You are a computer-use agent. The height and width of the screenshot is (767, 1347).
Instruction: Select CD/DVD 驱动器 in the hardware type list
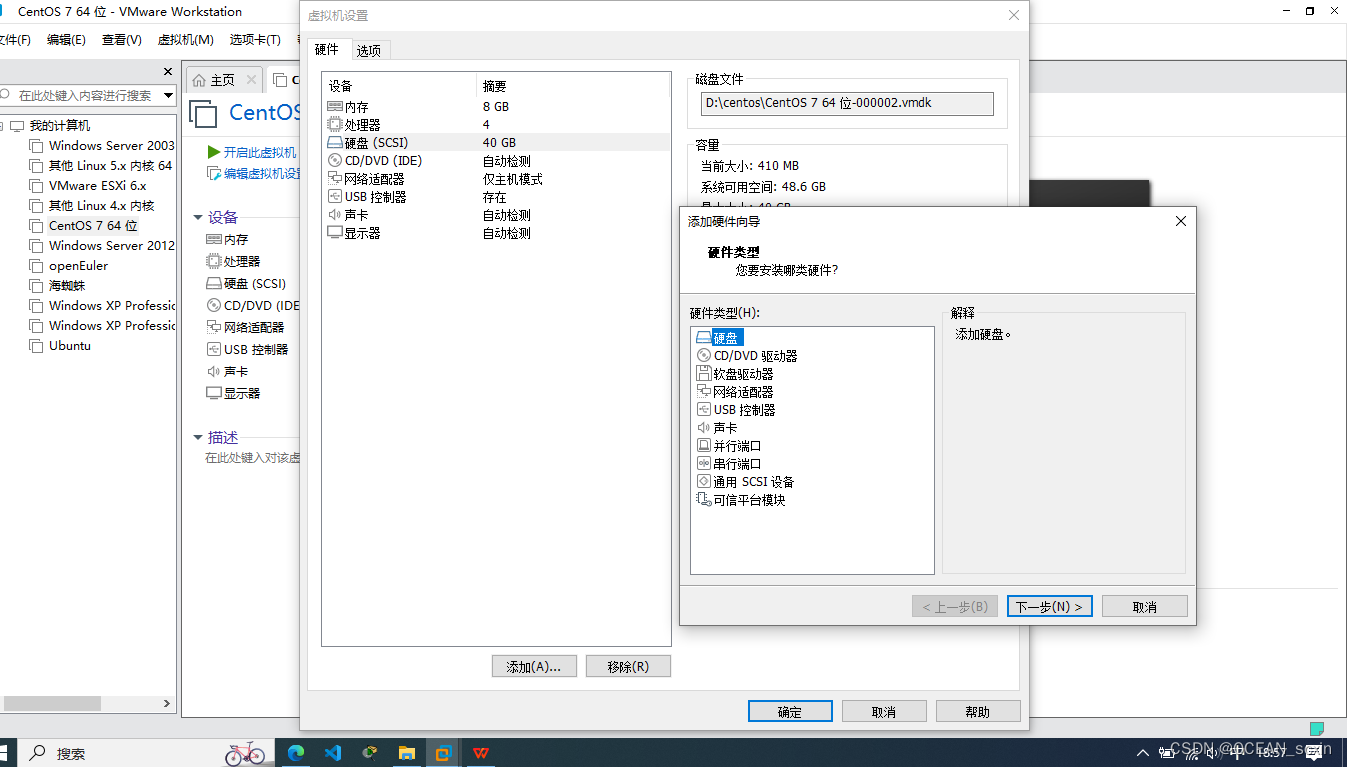tap(747, 356)
